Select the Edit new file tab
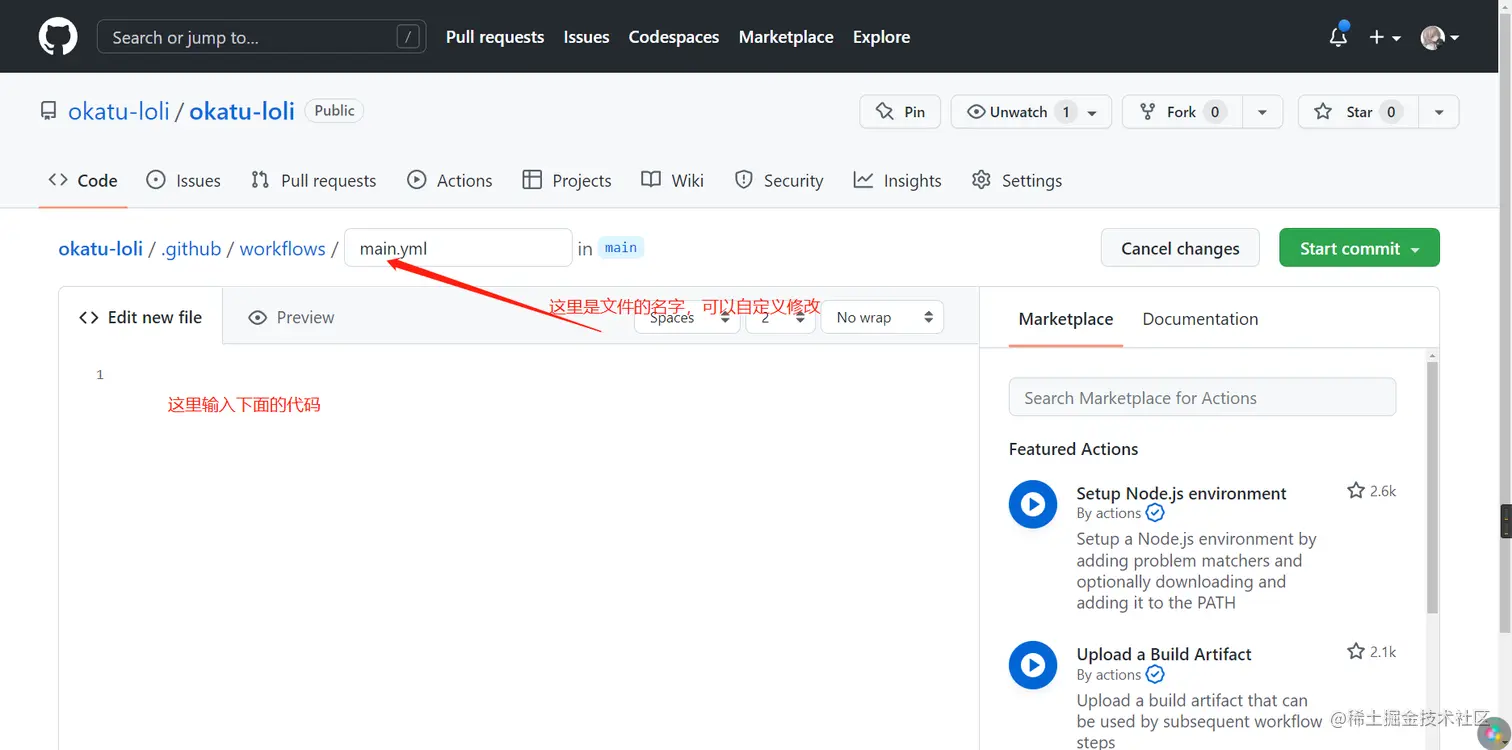Viewport: 1512px width, 750px height. click(x=141, y=317)
